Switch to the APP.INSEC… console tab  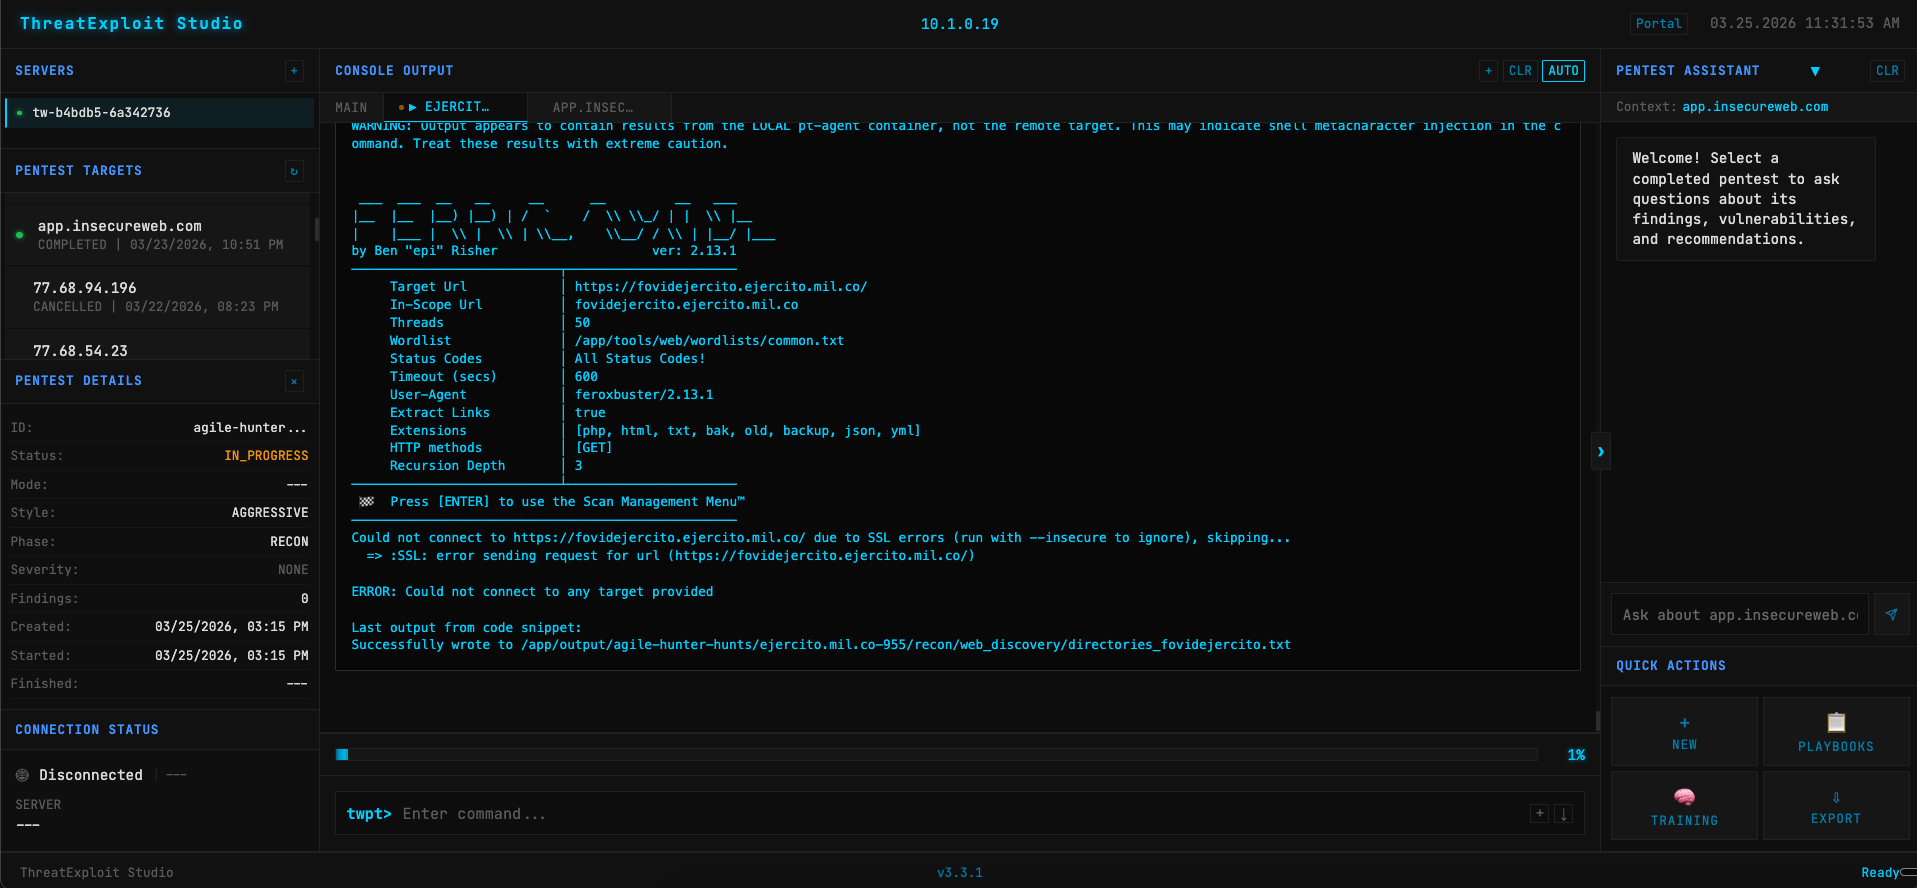pyautogui.click(x=593, y=107)
